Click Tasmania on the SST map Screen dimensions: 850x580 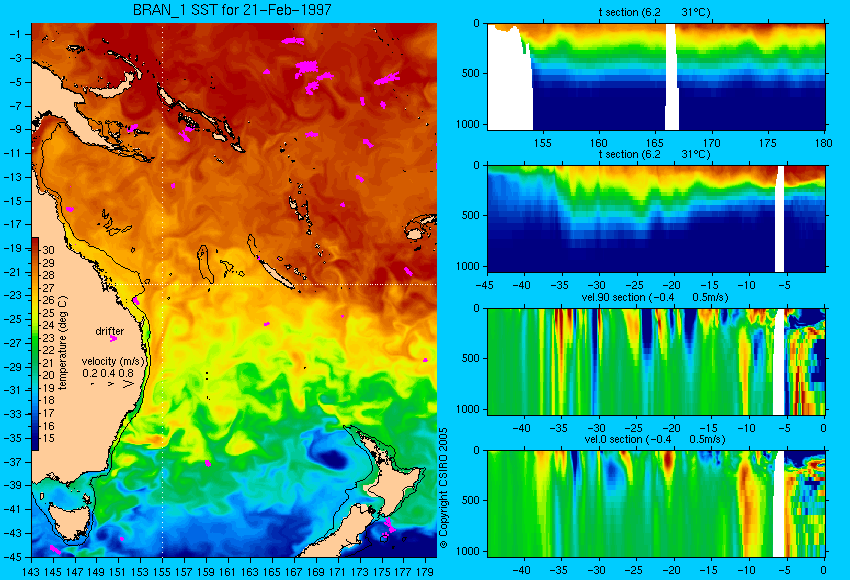(70, 521)
